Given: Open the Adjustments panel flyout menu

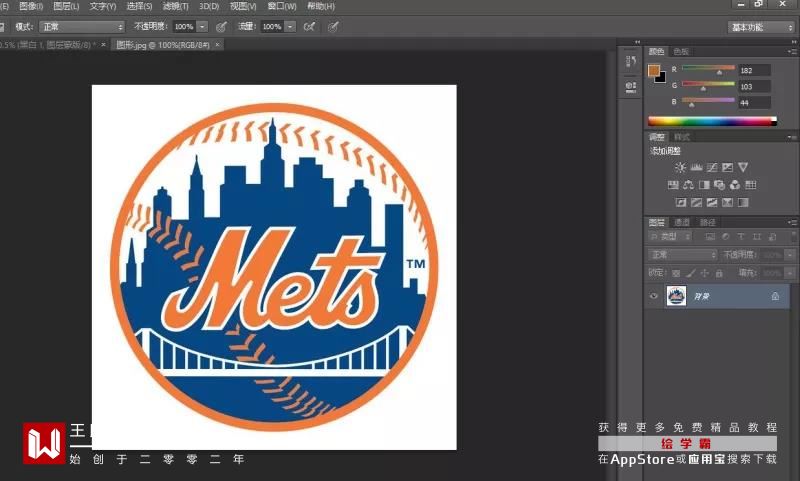Looking at the screenshot, I should (791, 137).
